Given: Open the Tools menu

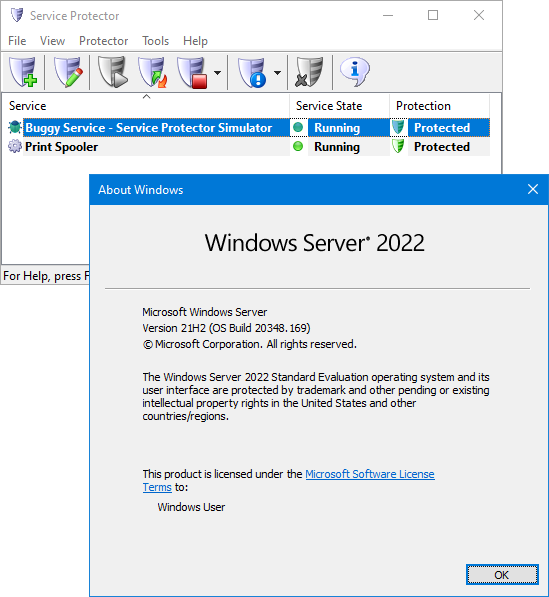Looking at the screenshot, I should click(155, 41).
